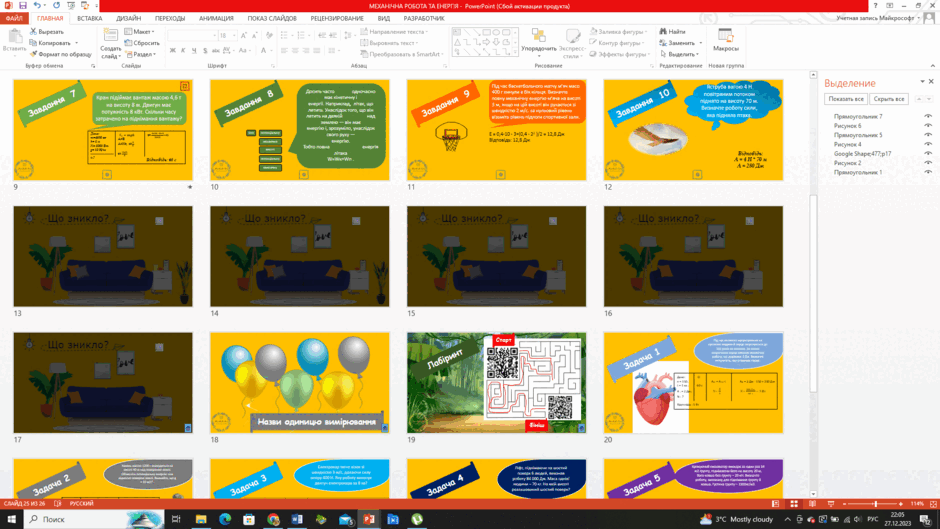Toggle italic К formatting
Viewport: 940px width, 529px height.
tap(183, 51)
